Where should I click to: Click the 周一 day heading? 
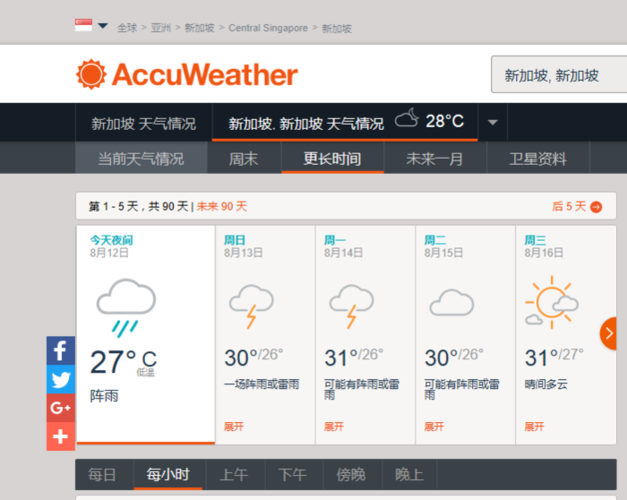coord(335,240)
